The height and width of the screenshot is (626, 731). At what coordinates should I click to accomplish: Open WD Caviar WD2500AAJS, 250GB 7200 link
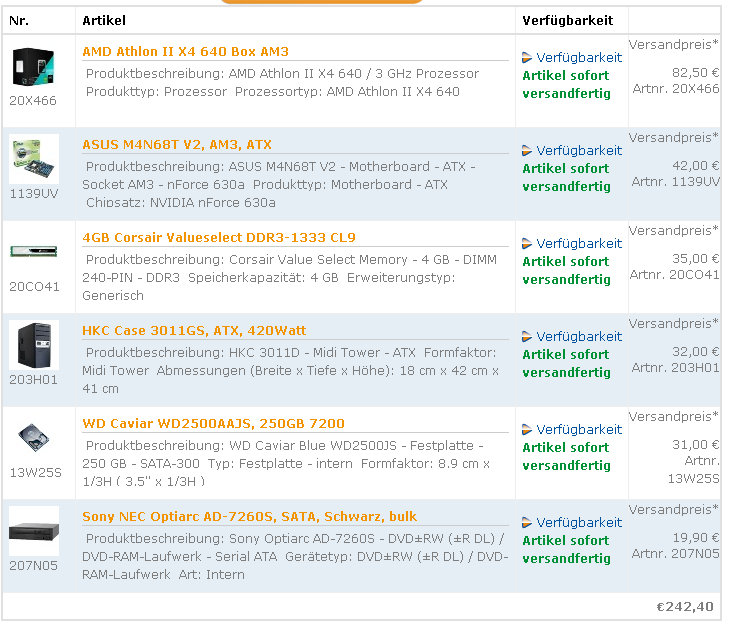(214, 424)
